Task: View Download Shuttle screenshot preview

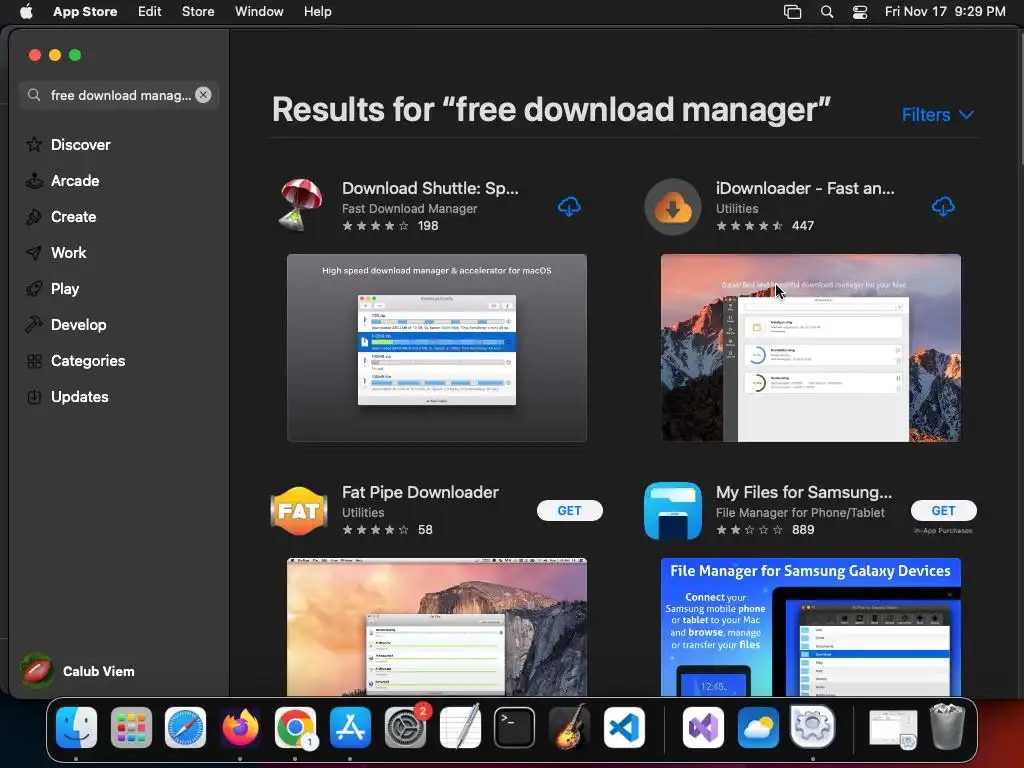Action: pyautogui.click(x=437, y=348)
